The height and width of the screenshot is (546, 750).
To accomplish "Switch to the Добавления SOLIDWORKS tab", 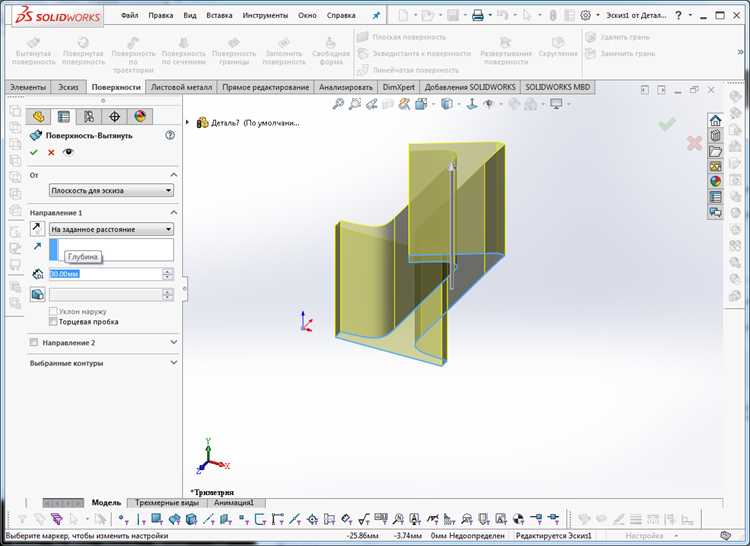I will [470, 87].
